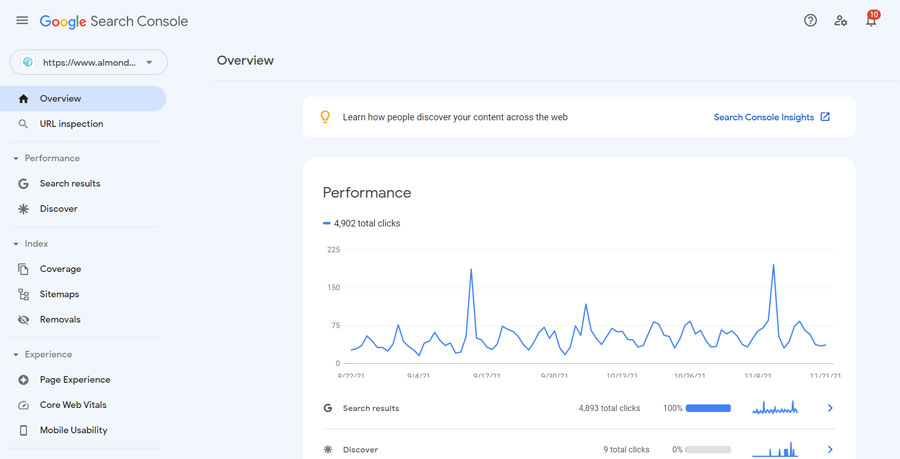Click the 0% progress bar for Discover
900x459 pixels.
point(708,449)
